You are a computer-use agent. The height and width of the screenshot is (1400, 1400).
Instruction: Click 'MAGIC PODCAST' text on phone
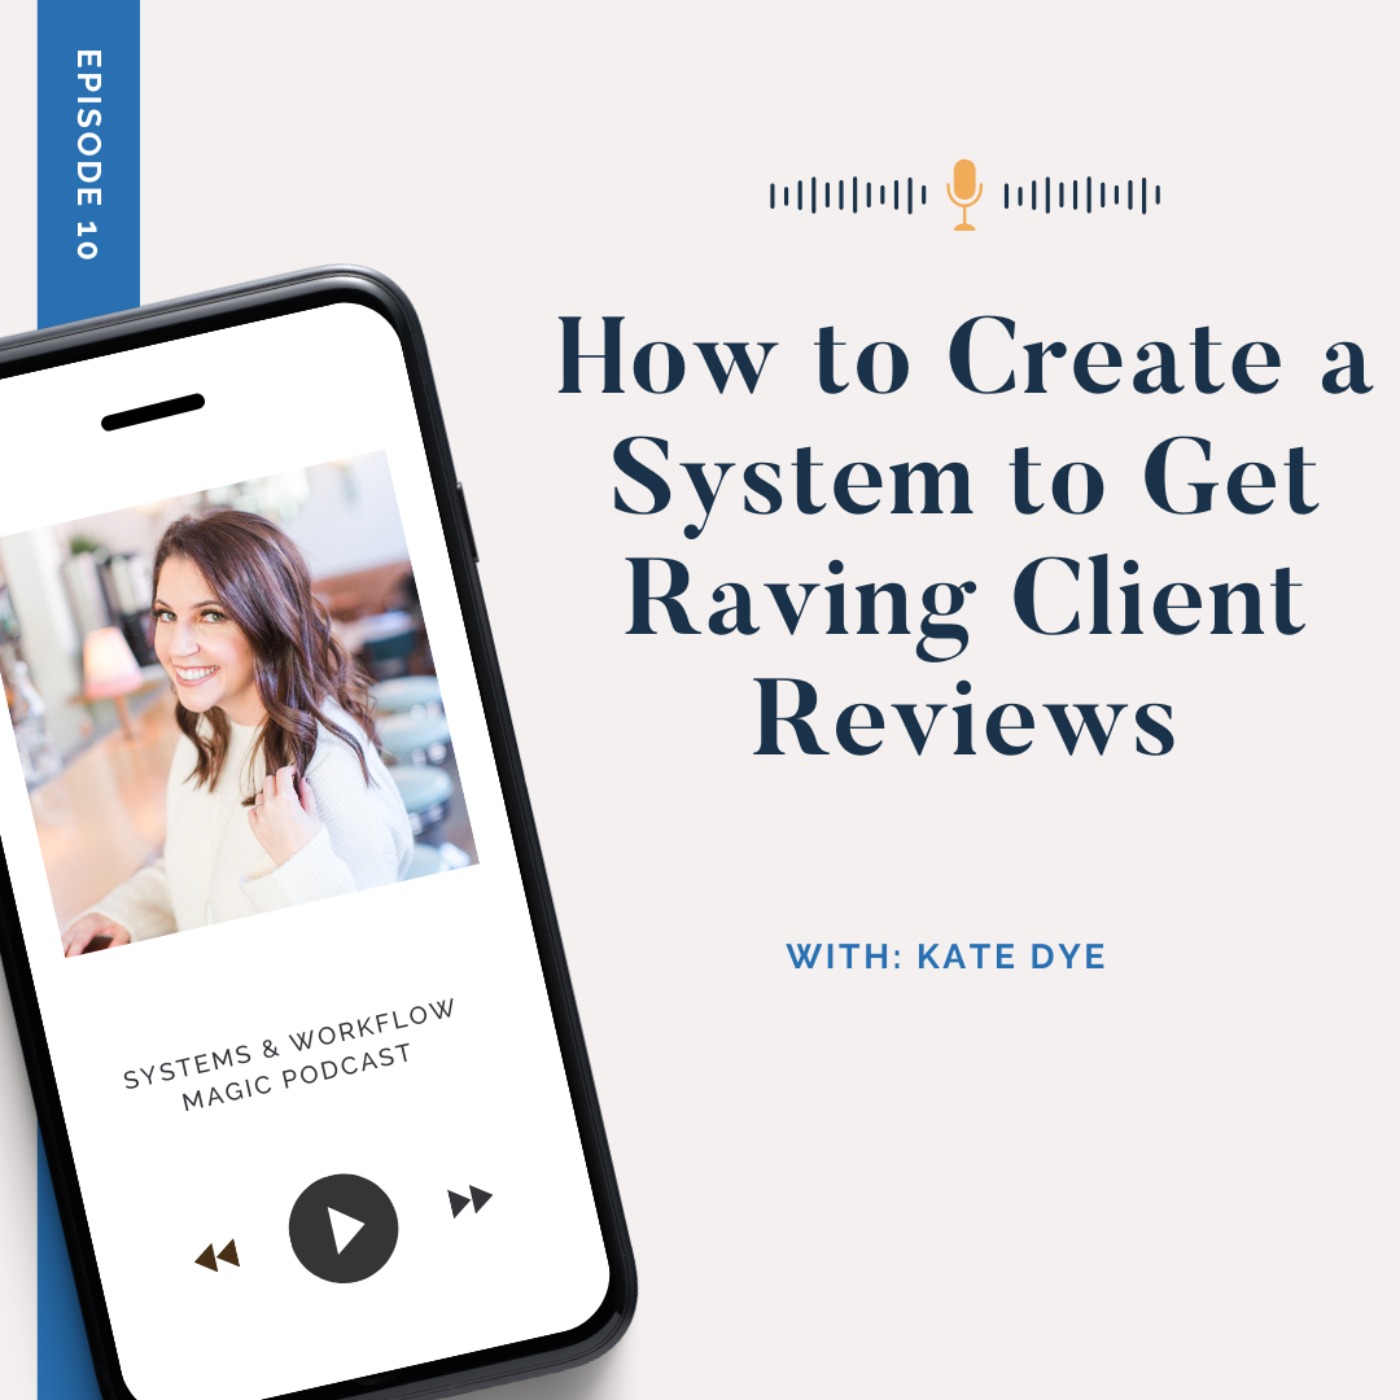click(x=296, y=1077)
